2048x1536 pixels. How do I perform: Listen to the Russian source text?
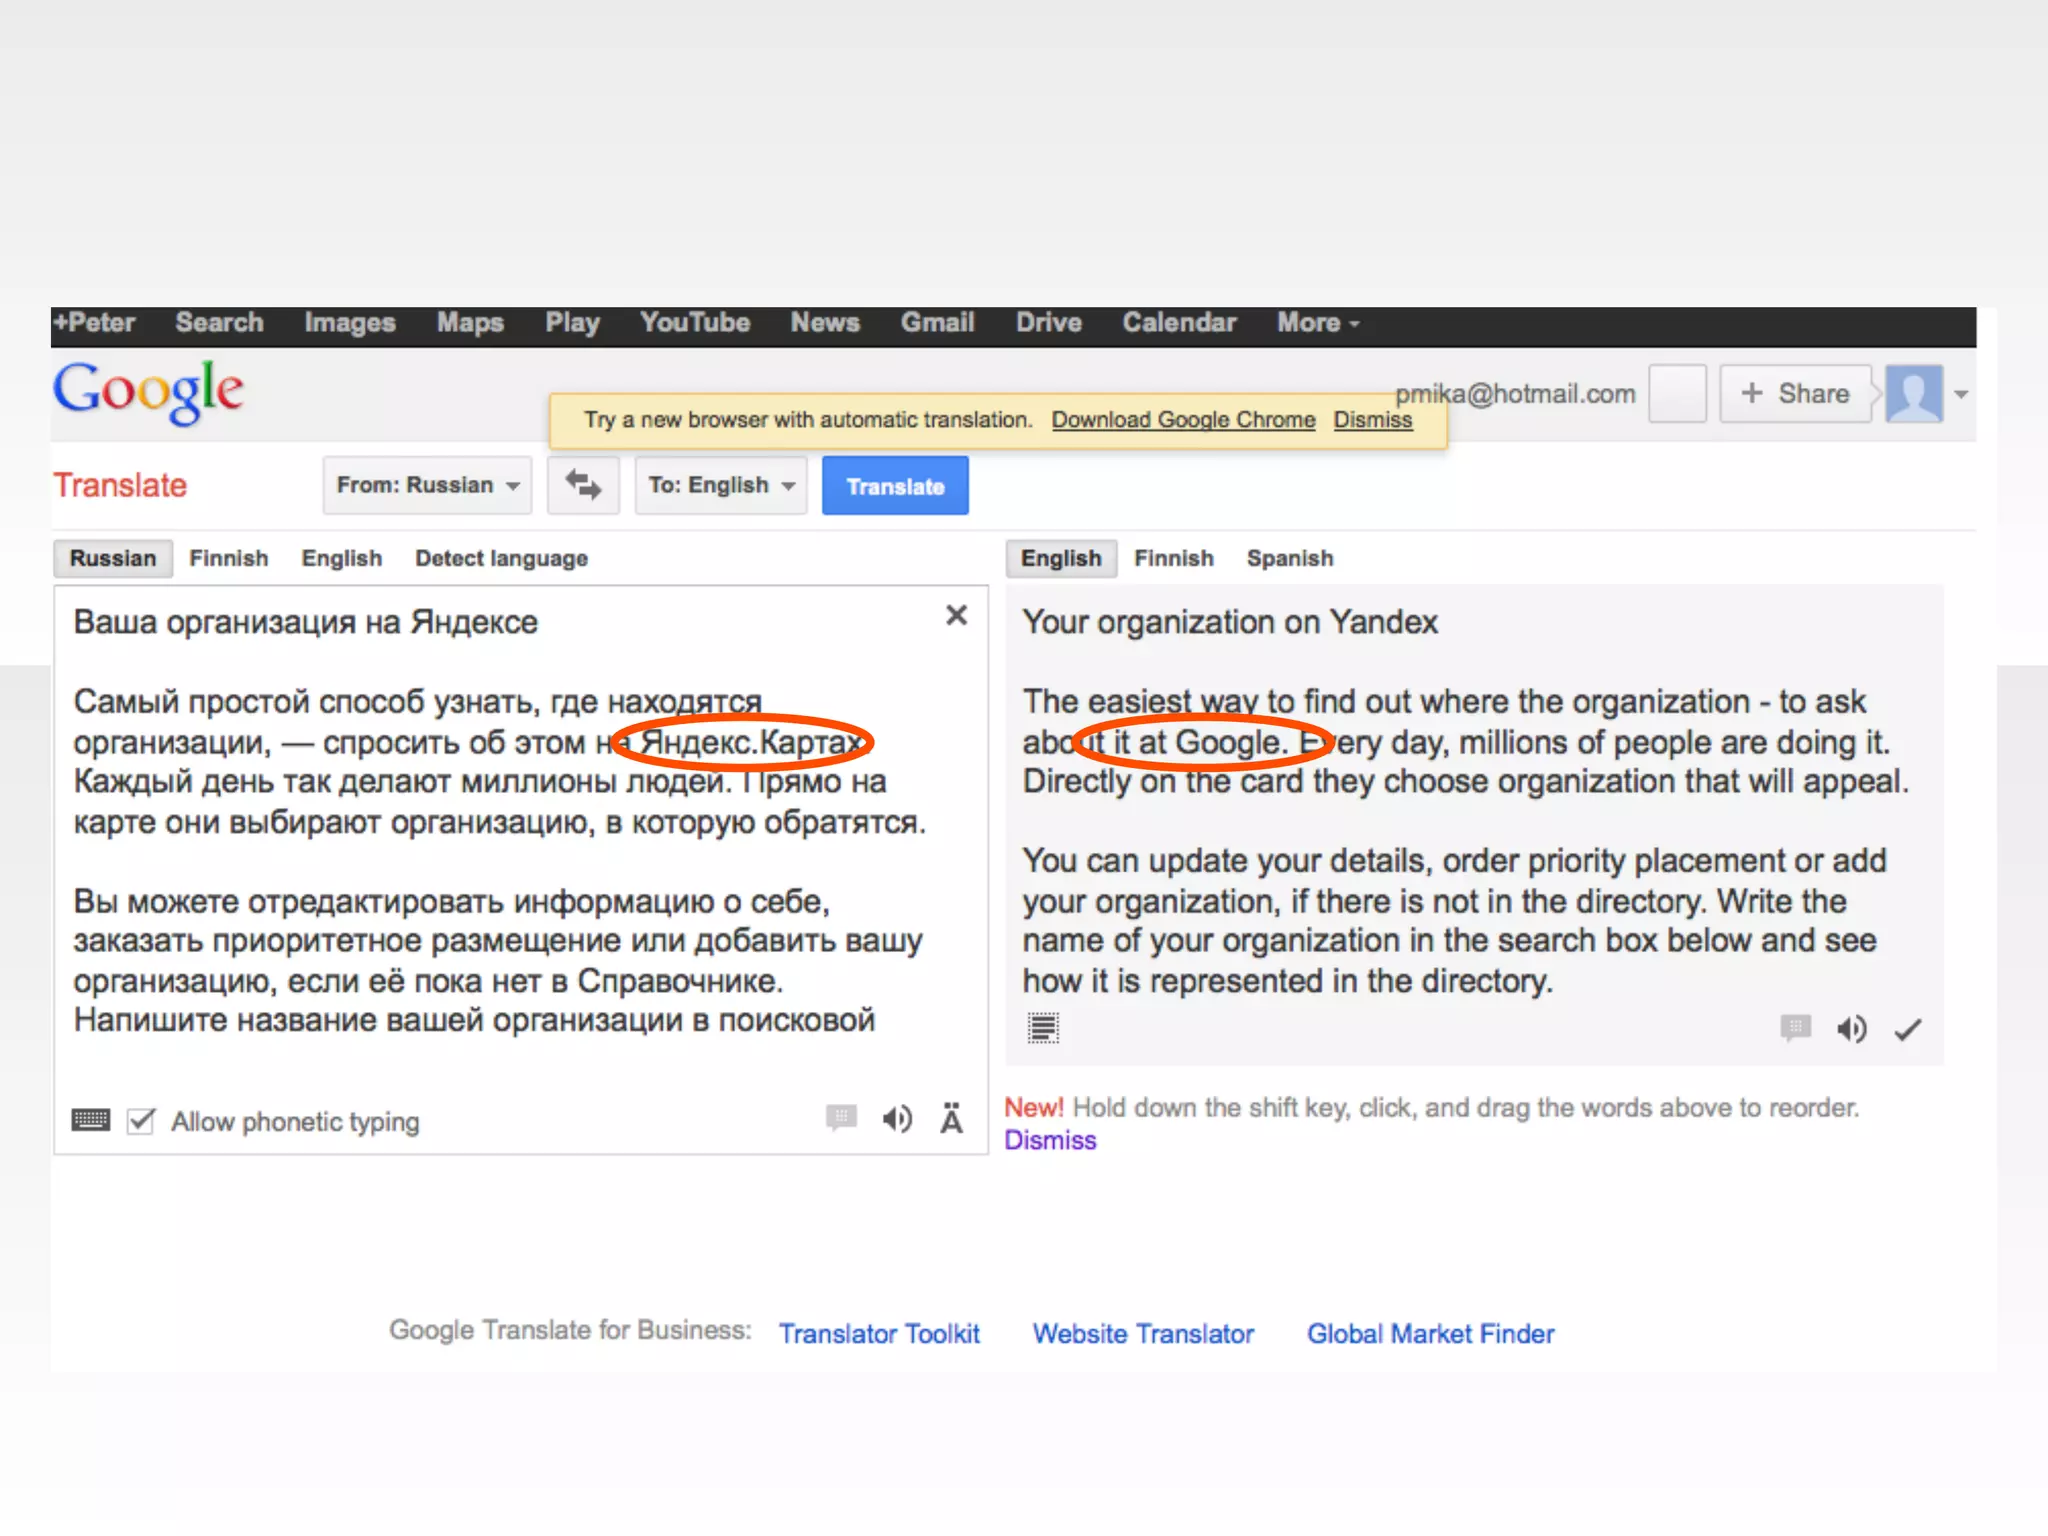(x=897, y=1119)
